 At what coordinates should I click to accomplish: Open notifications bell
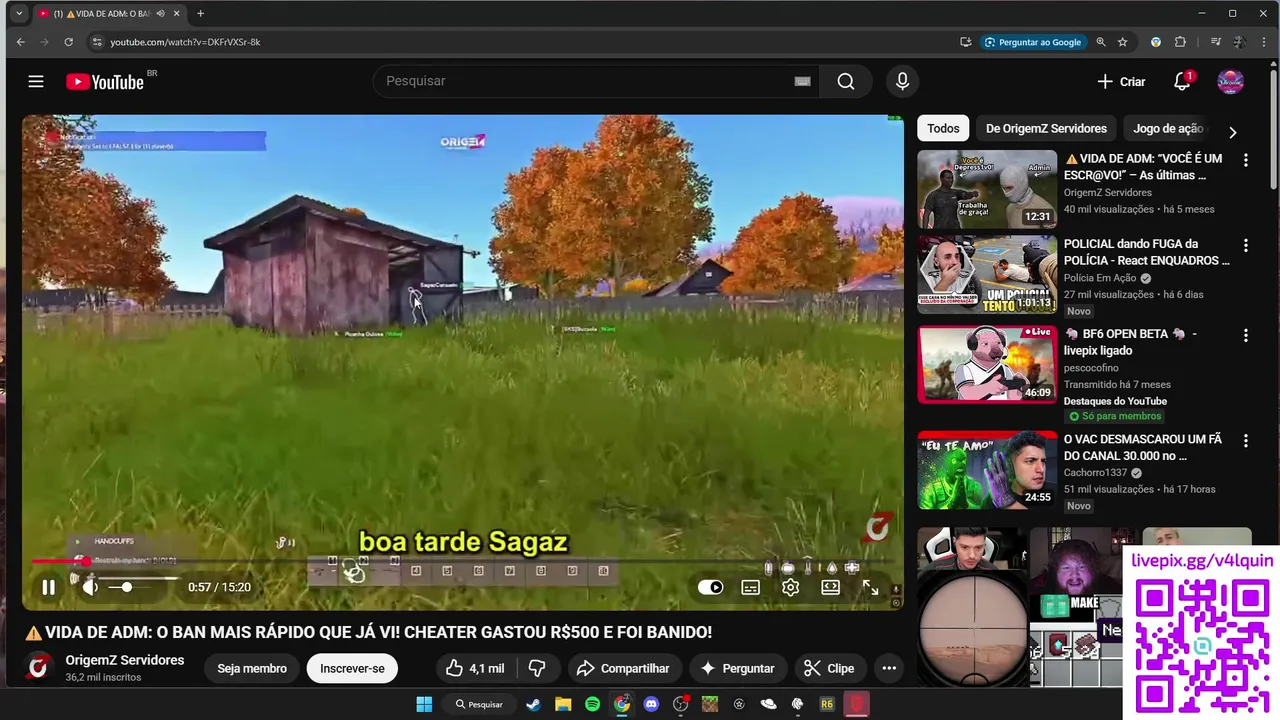[1182, 82]
